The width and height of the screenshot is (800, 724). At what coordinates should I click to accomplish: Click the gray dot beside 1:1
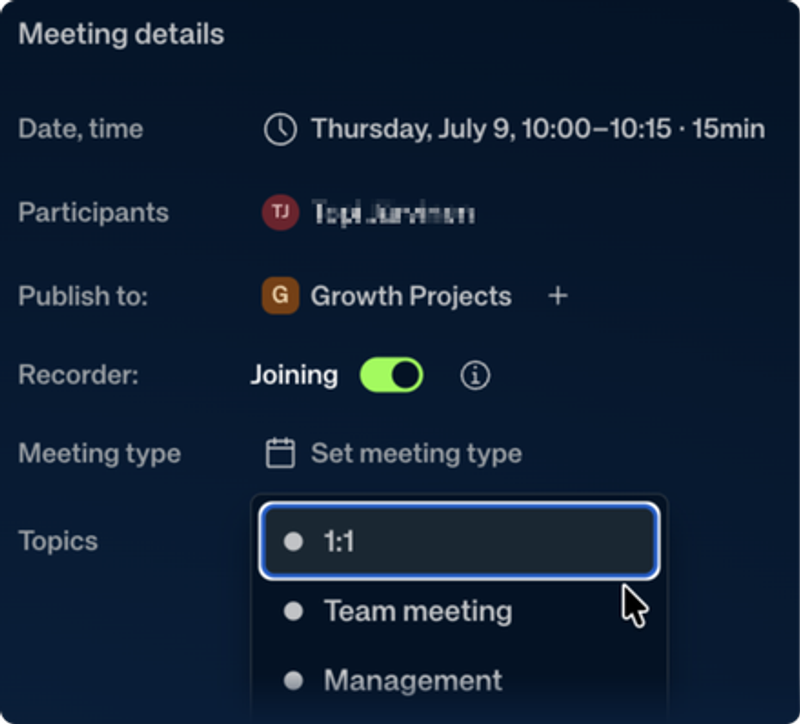click(293, 541)
